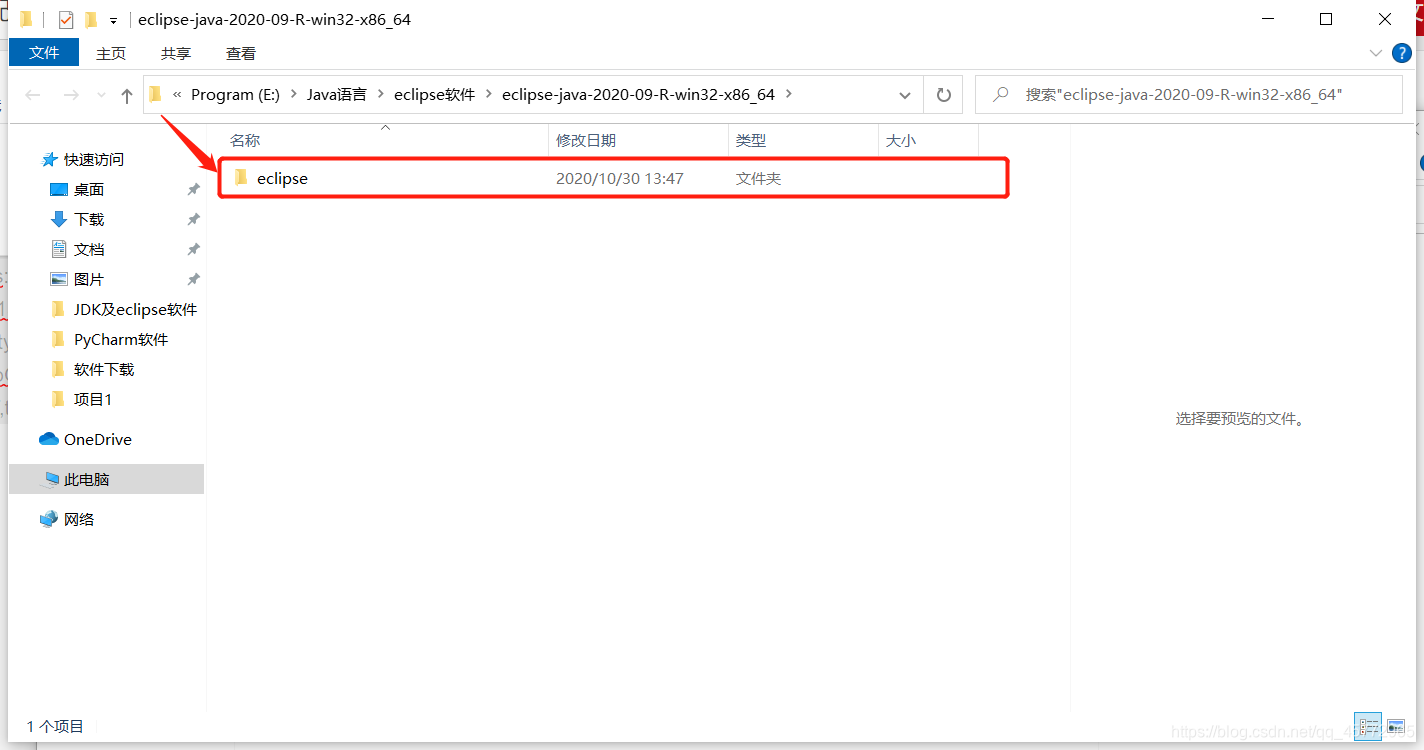1424x750 pixels.
Task: Click the pin icon next to 文档
Action: (193, 249)
